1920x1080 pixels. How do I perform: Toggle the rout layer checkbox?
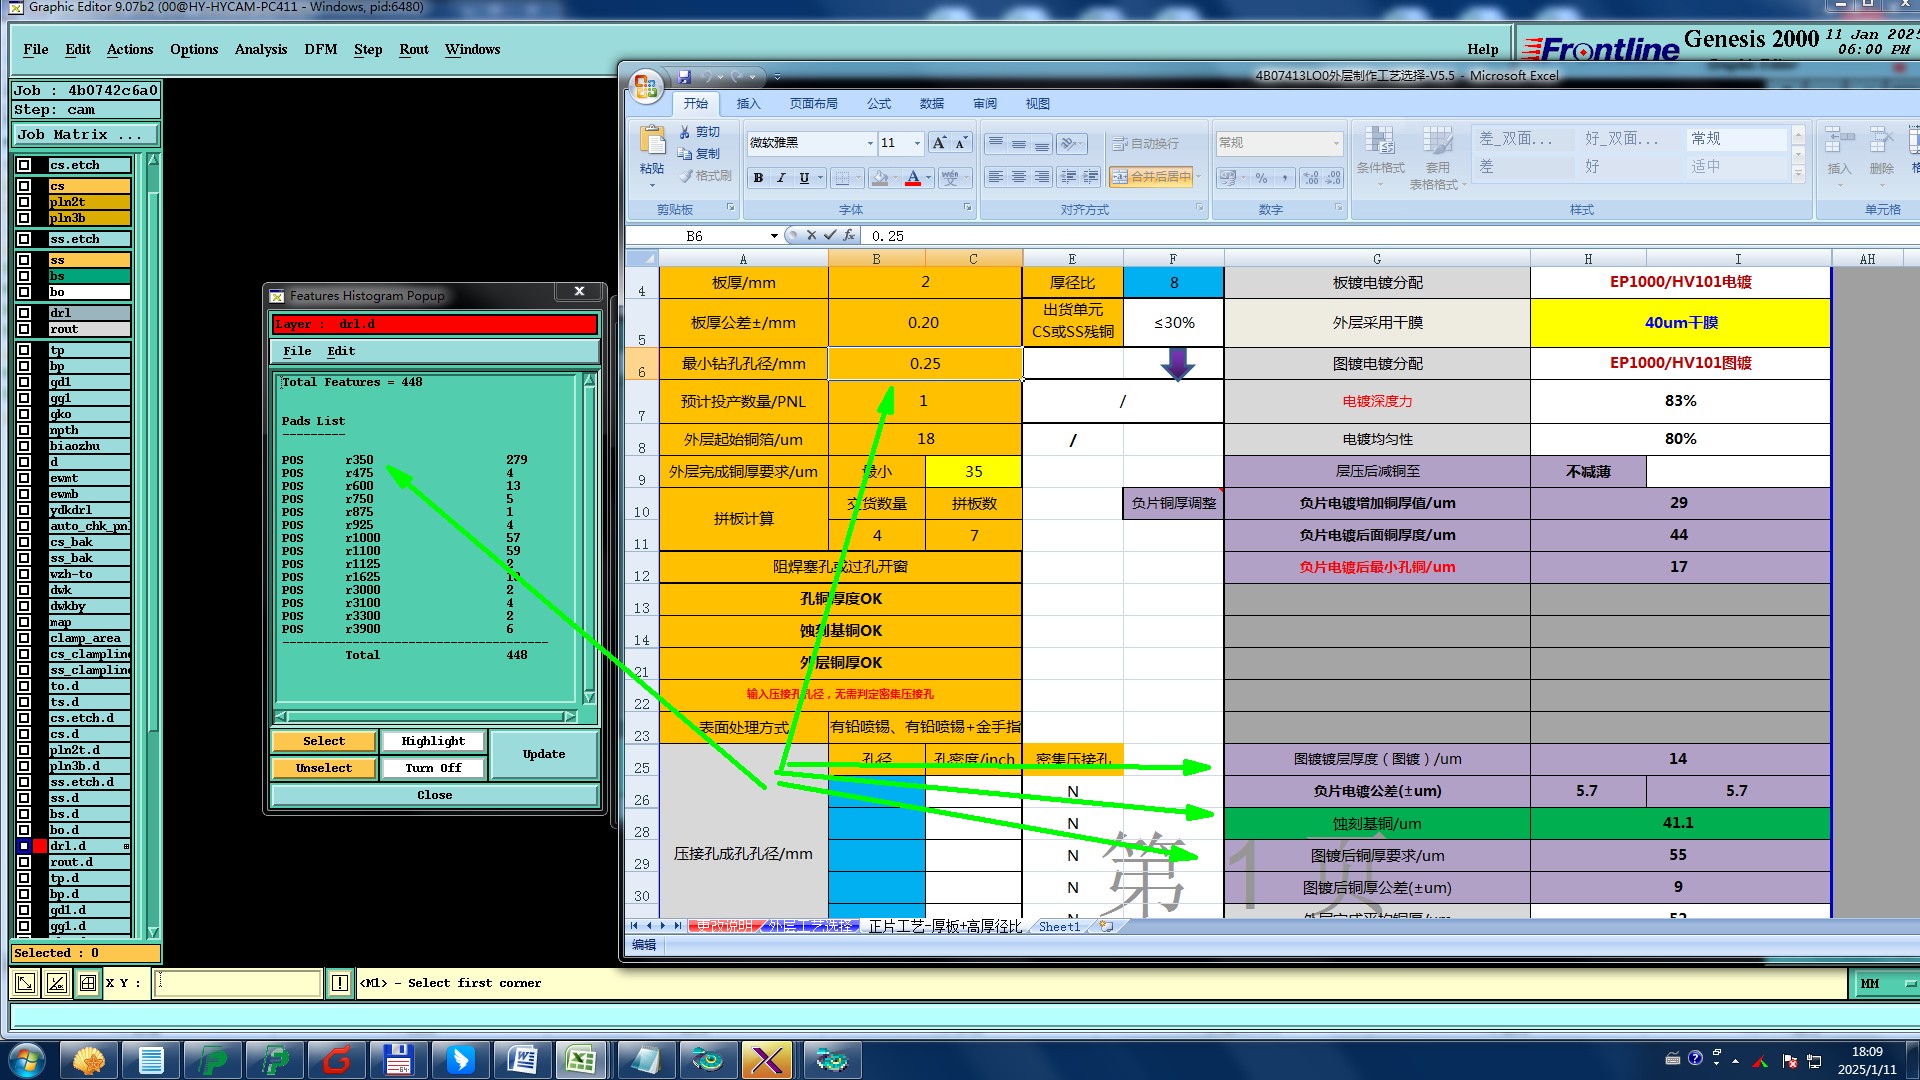24,329
